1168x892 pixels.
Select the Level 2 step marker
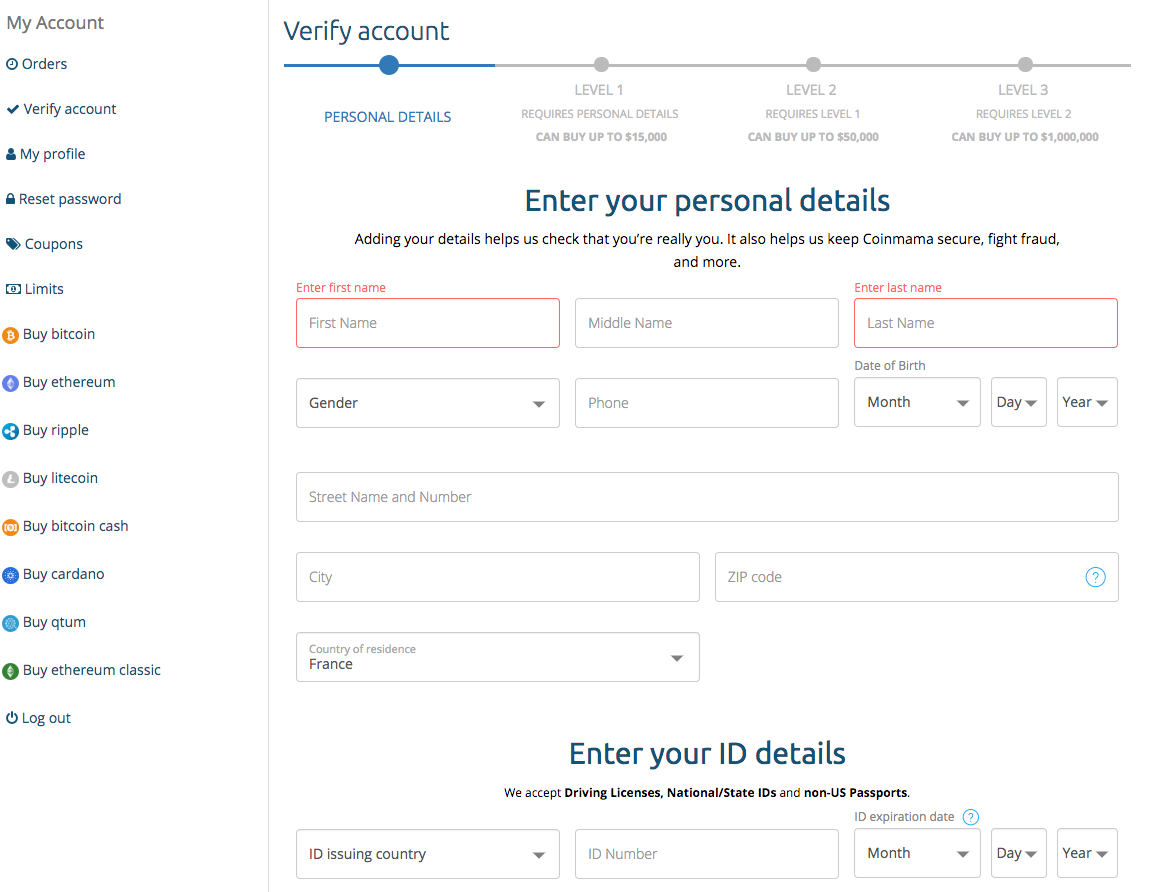[x=813, y=65]
